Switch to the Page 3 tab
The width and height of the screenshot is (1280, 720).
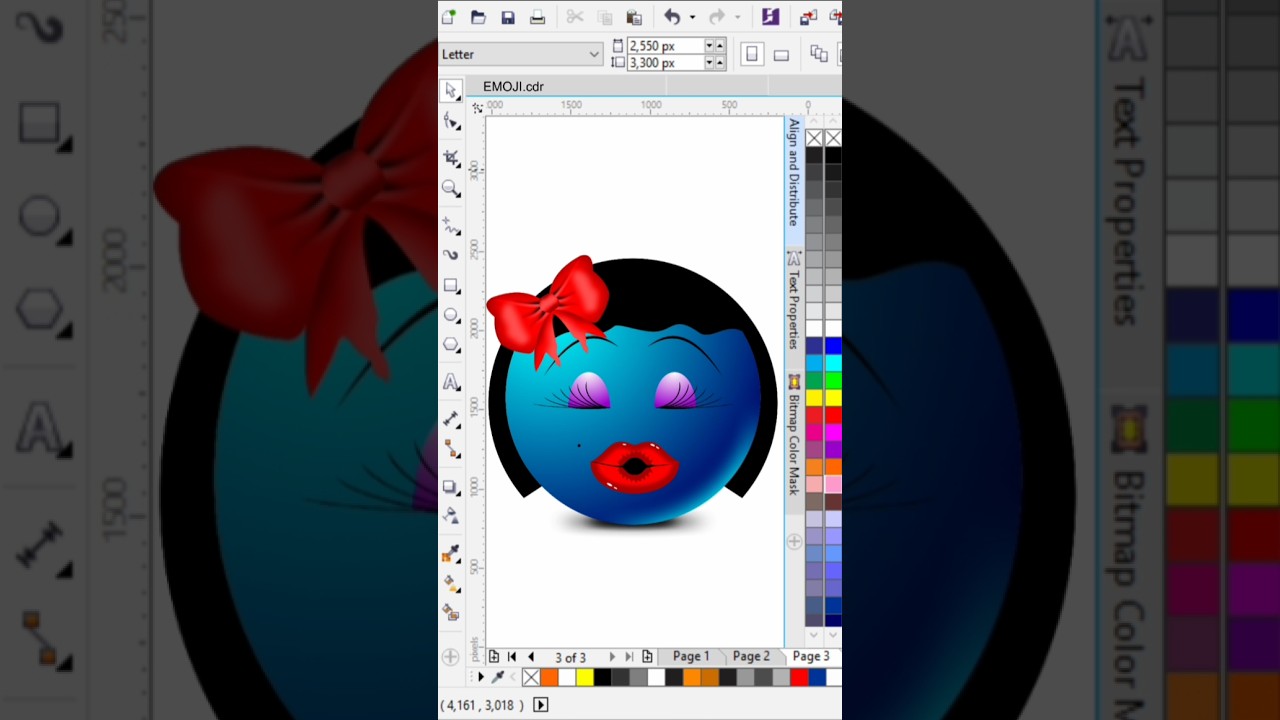811,657
